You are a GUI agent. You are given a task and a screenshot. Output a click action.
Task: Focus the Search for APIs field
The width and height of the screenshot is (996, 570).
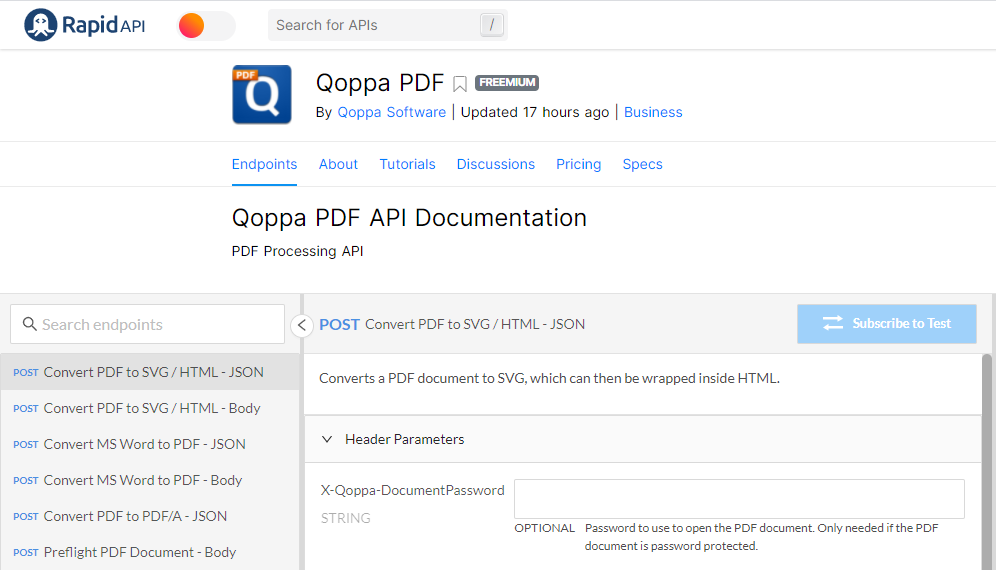pyautogui.click(x=387, y=25)
